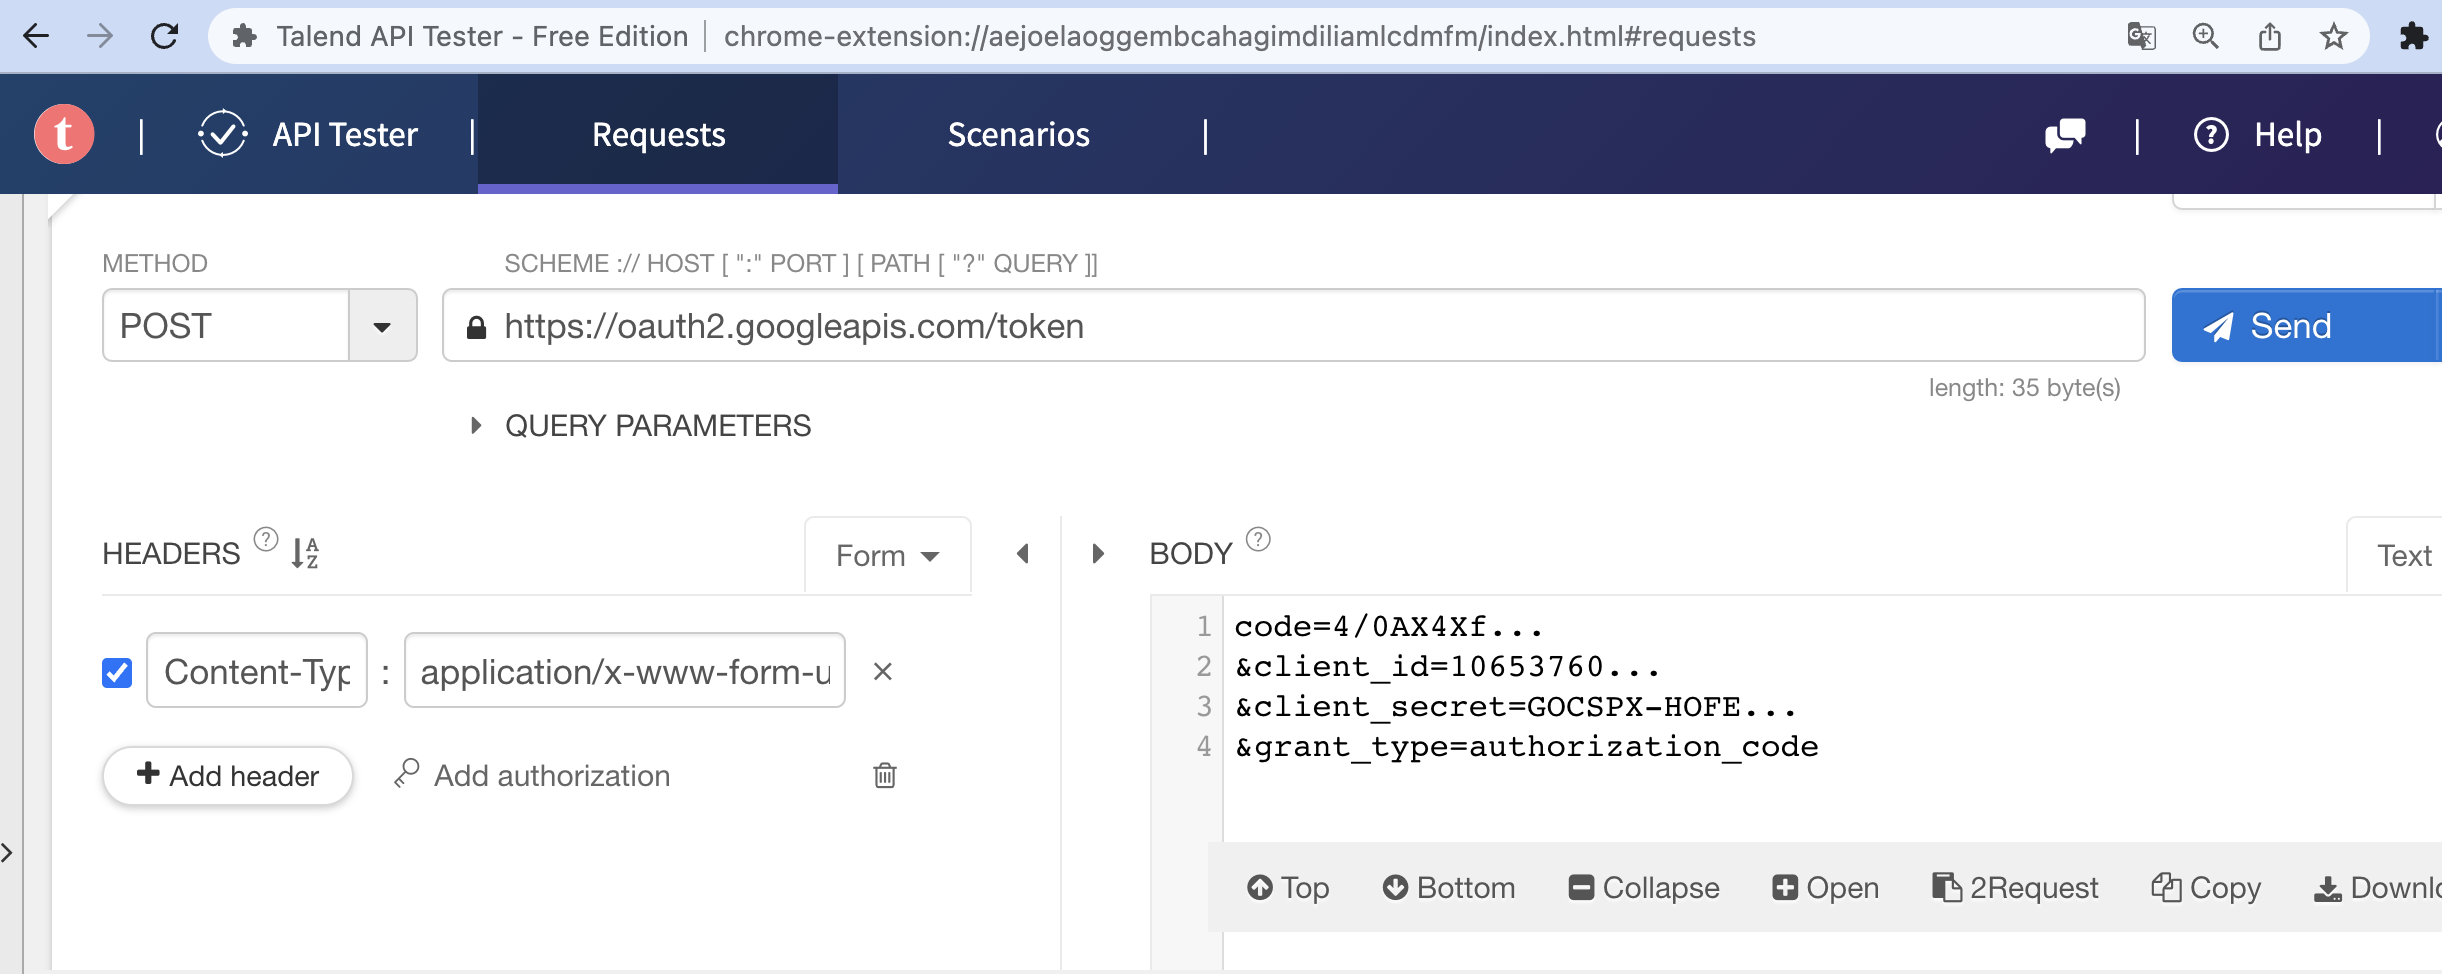Open the POST method dropdown arrow

tap(382, 327)
